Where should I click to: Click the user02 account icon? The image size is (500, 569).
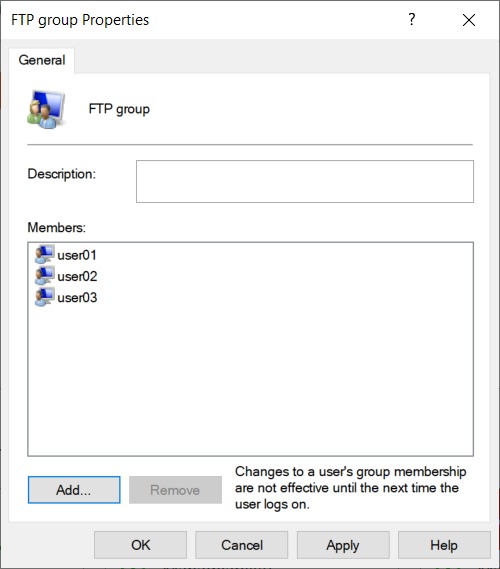click(x=45, y=276)
